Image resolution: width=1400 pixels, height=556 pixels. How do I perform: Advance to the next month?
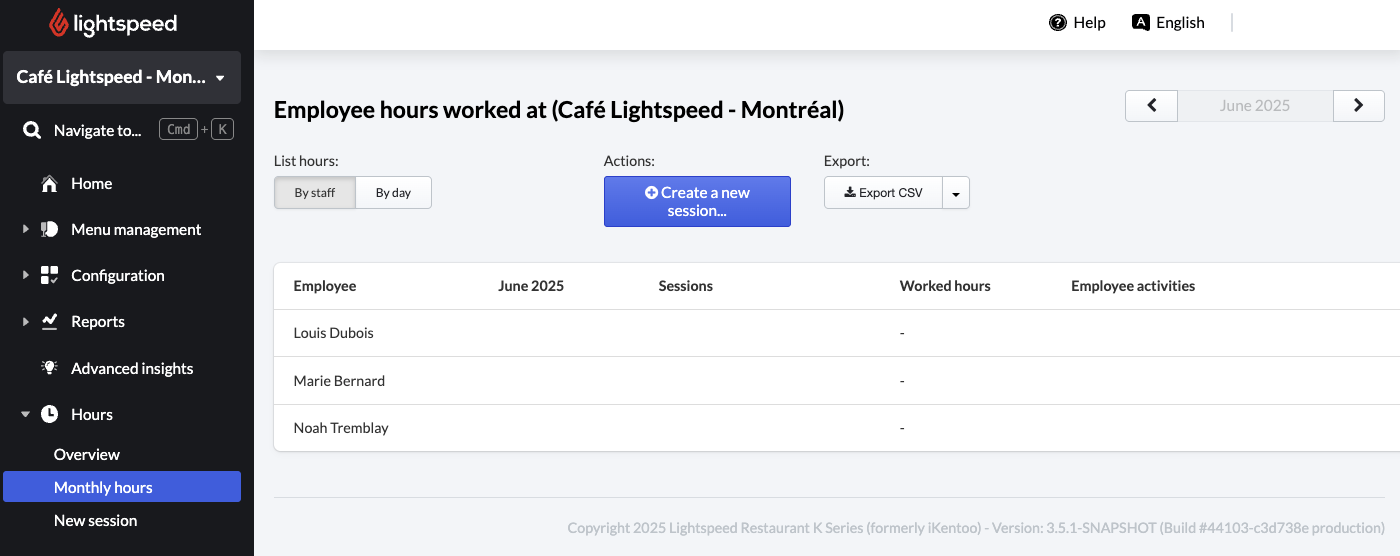click(x=1358, y=105)
